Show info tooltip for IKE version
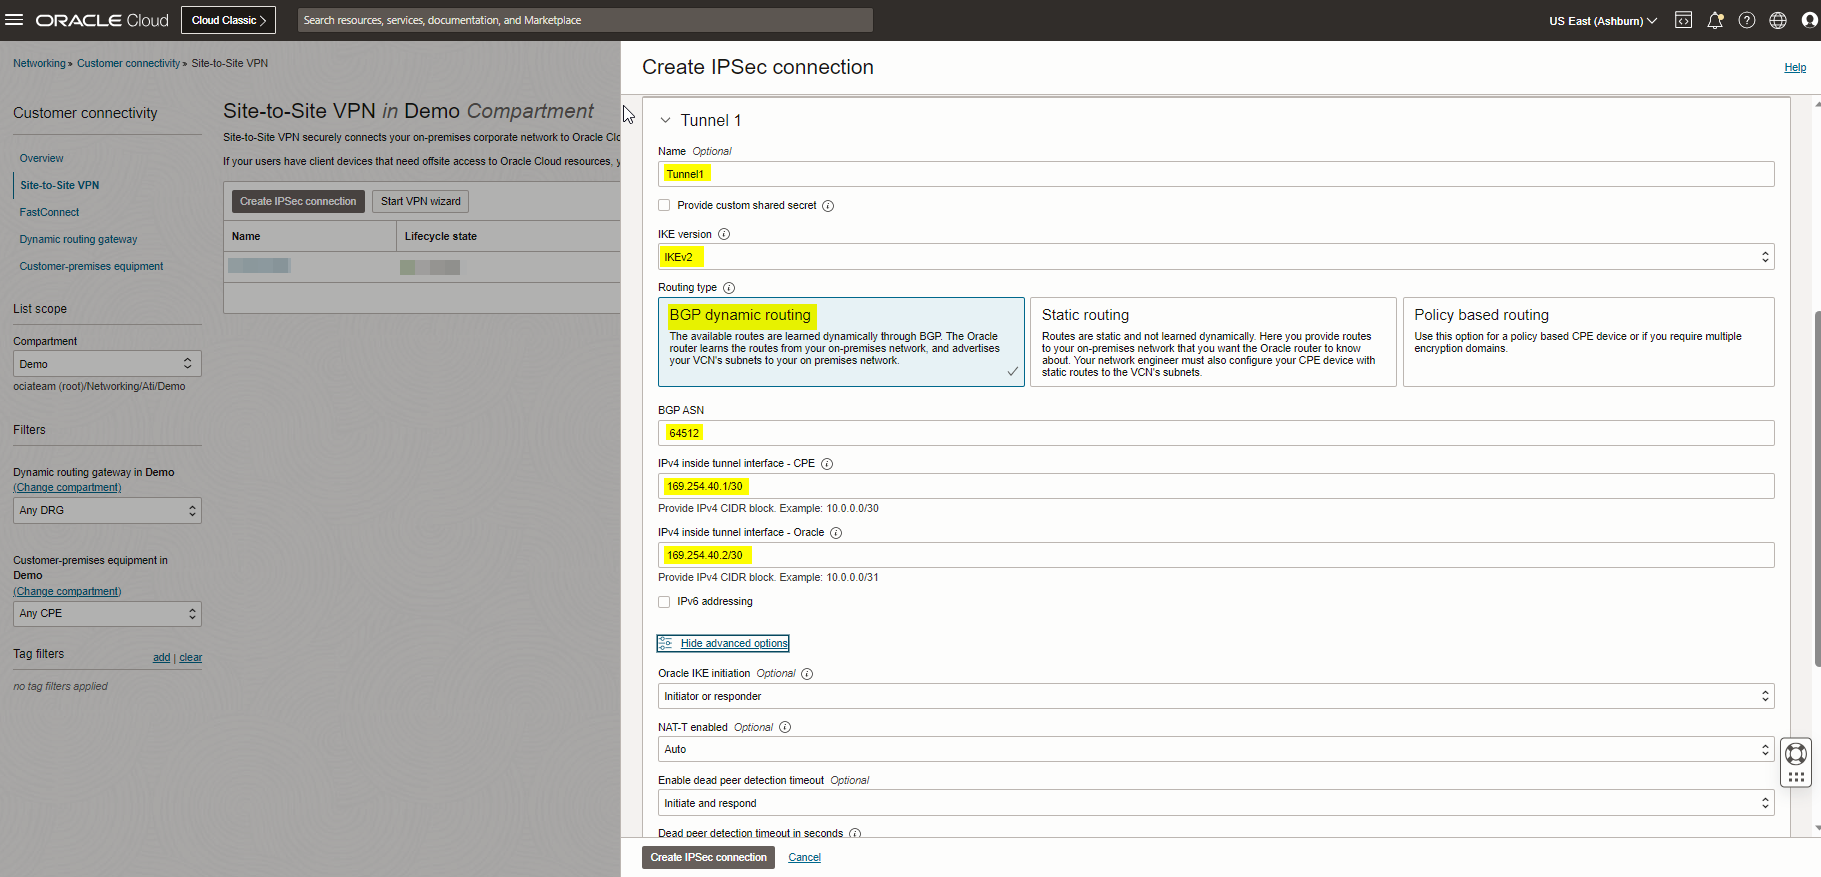The width and height of the screenshot is (1821, 877). pyautogui.click(x=724, y=235)
